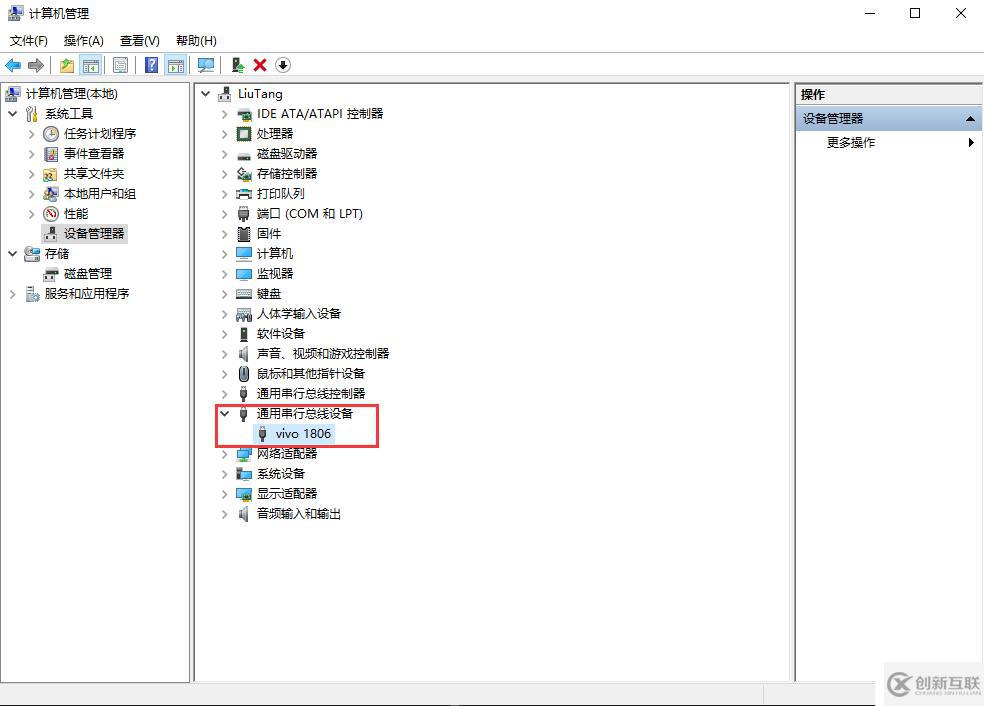
Task: Click the Properties toolbar icon
Action: pyautogui.click(x=120, y=65)
